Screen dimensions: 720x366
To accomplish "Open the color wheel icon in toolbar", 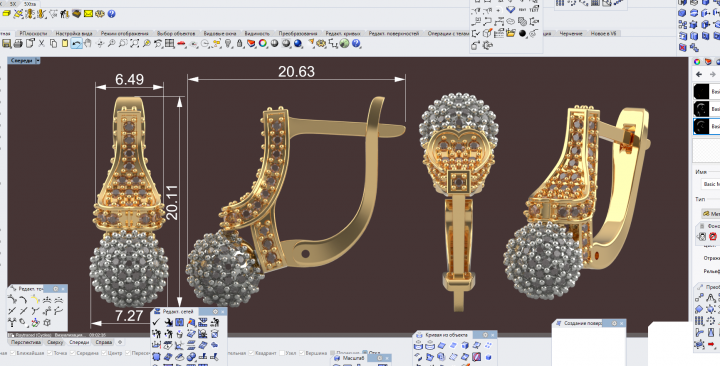I will tap(263, 44).
